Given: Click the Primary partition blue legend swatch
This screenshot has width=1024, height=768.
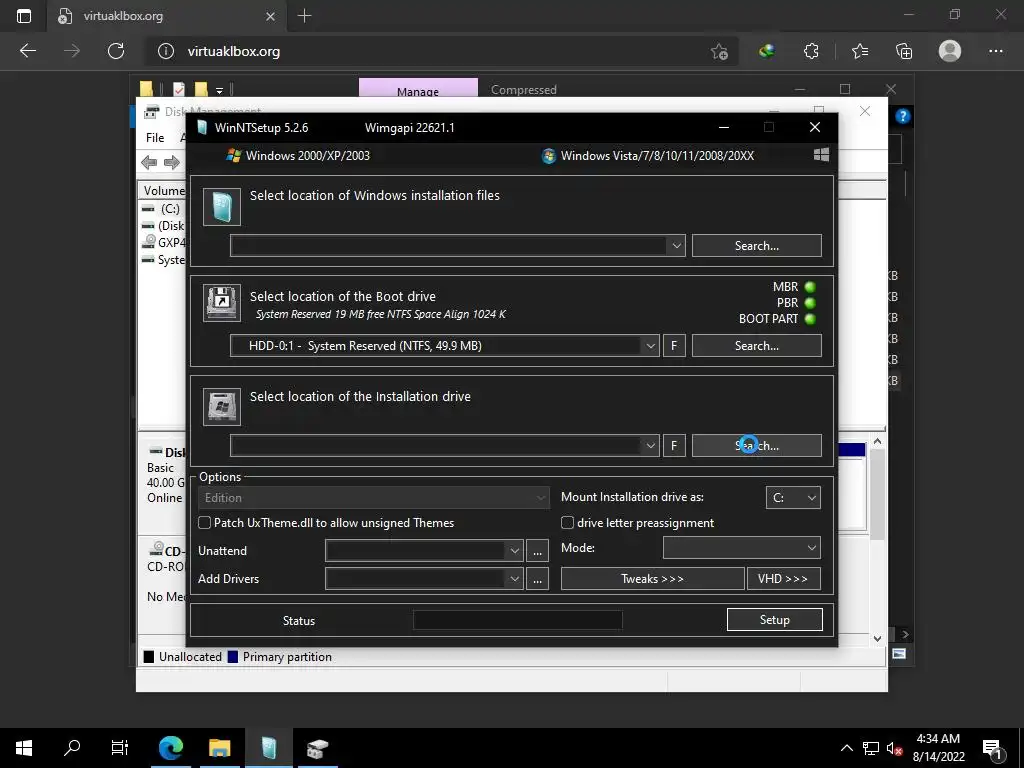Looking at the screenshot, I should 232,656.
